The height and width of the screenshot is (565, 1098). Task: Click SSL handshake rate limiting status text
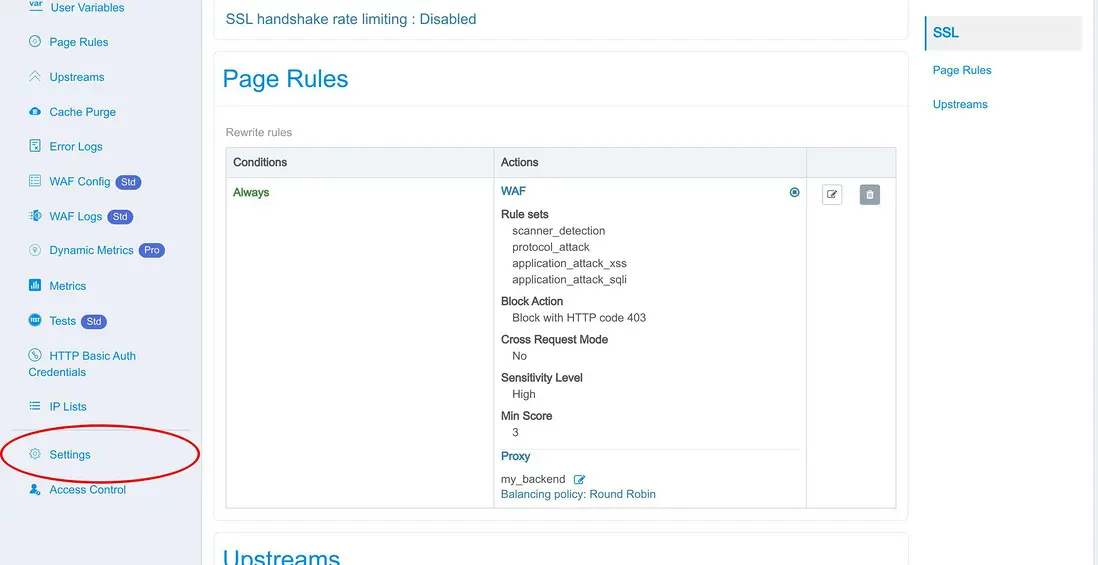point(351,19)
